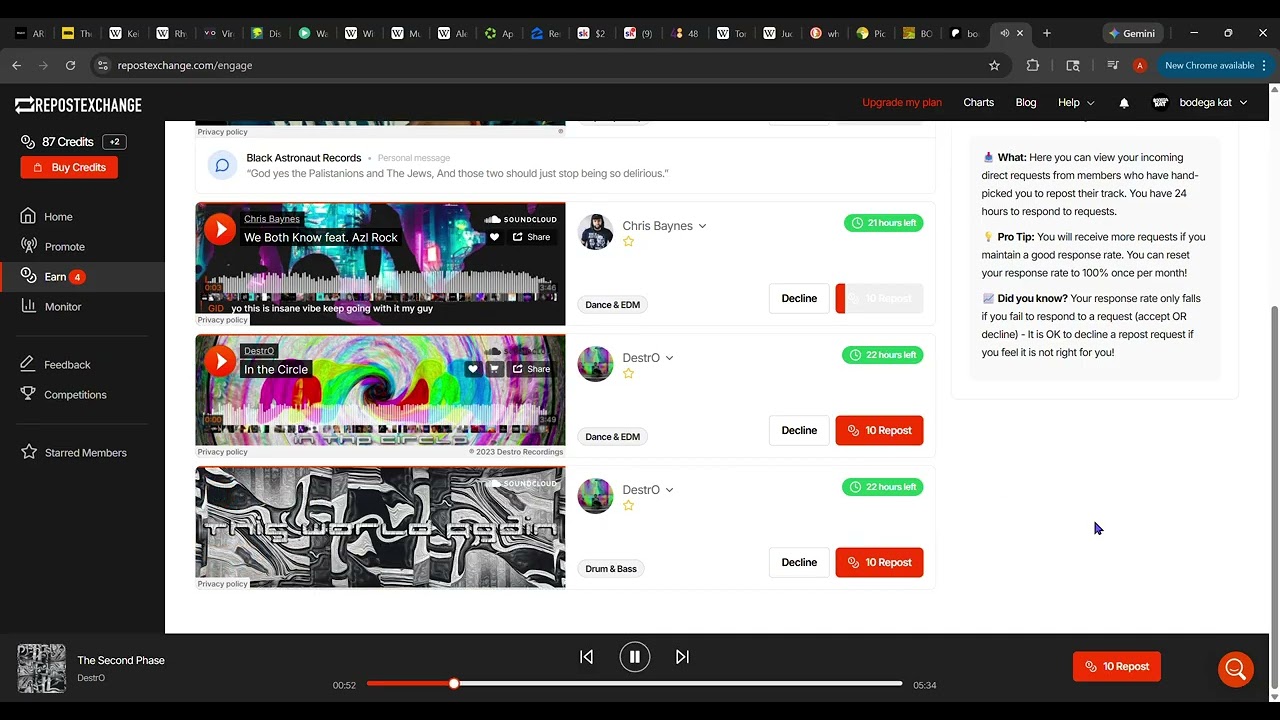Open Chrome profile avatar A

pyautogui.click(x=1140, y=65)
